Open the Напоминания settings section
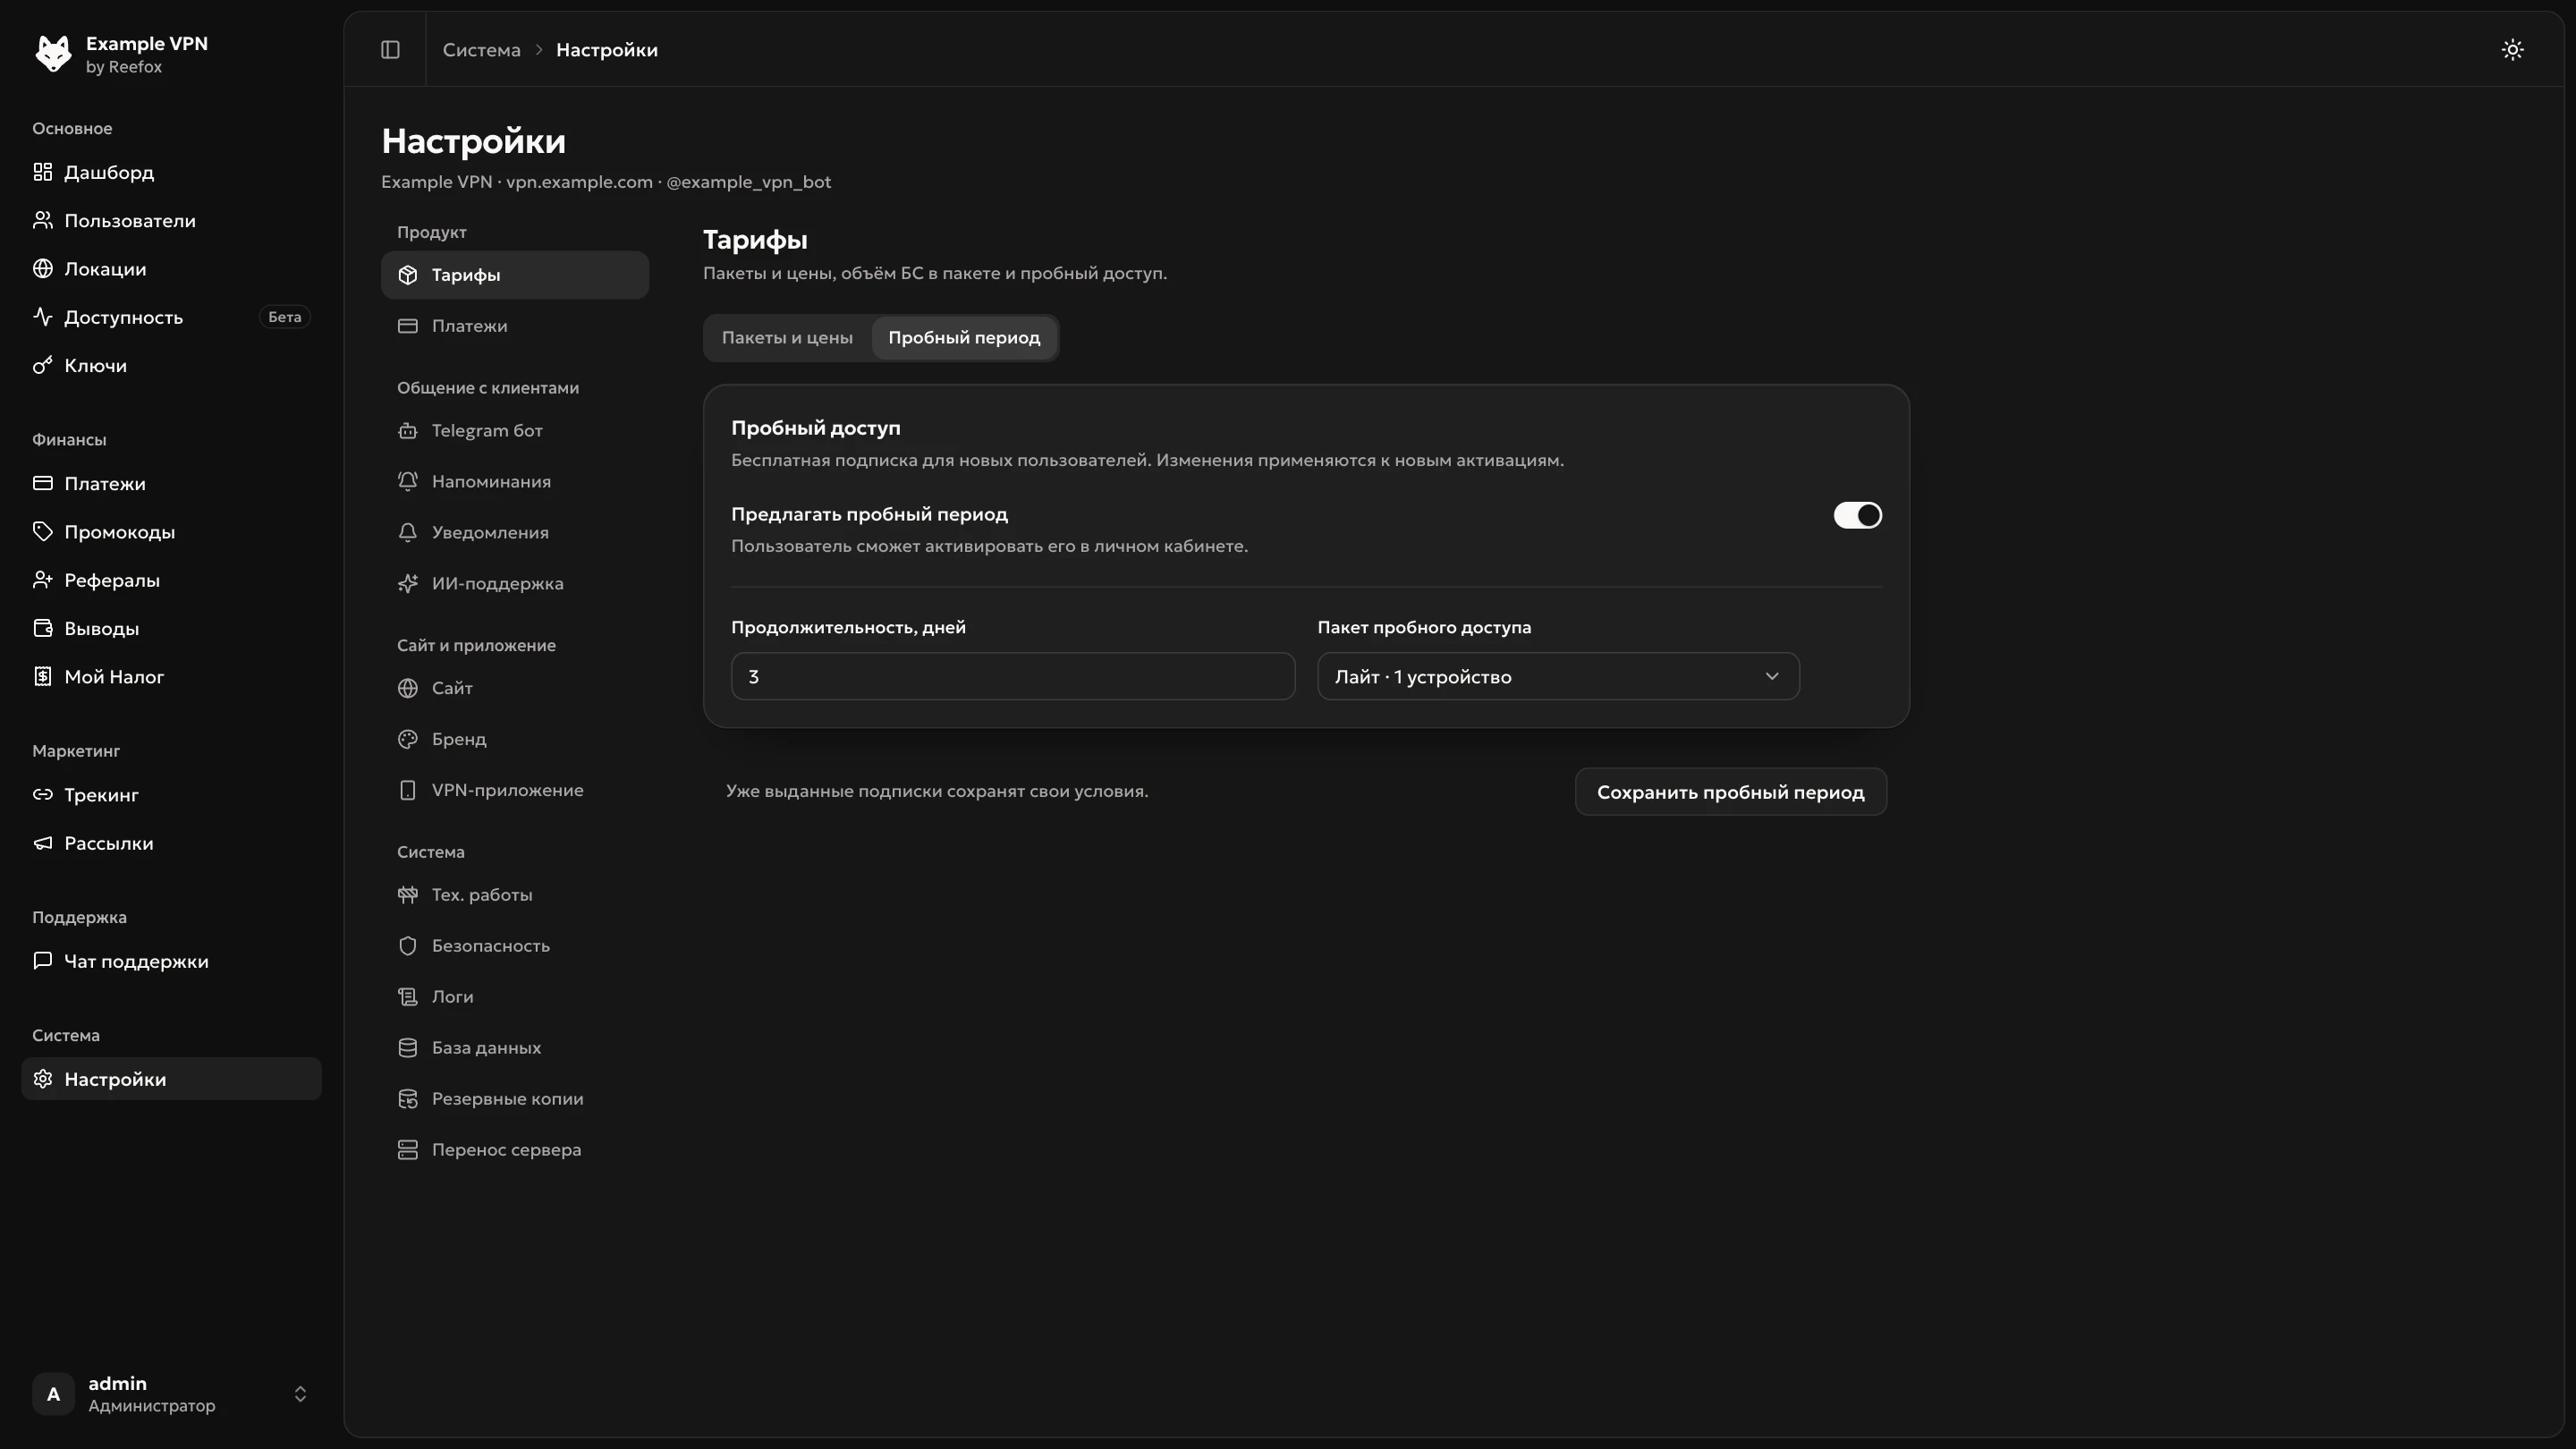Image resolution: width=2576 pixels, height=1449 pixels. [515, 482]
